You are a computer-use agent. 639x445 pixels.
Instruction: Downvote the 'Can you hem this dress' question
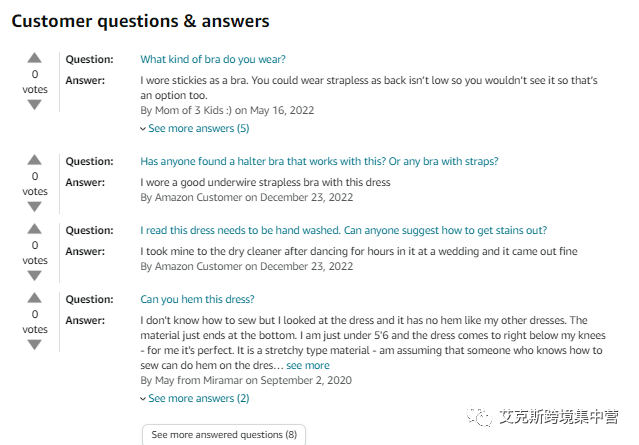[x=35, y=344]
